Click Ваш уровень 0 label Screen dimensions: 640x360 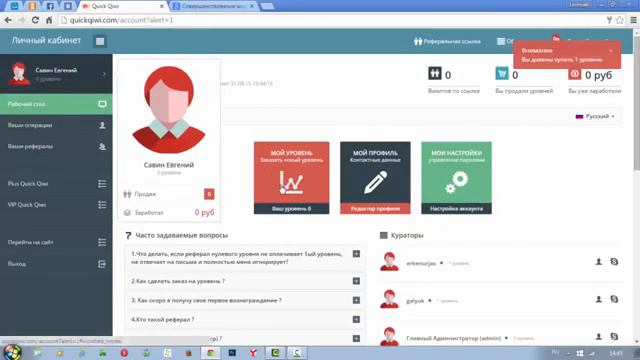pyautogui.click(x=291, y=209)
